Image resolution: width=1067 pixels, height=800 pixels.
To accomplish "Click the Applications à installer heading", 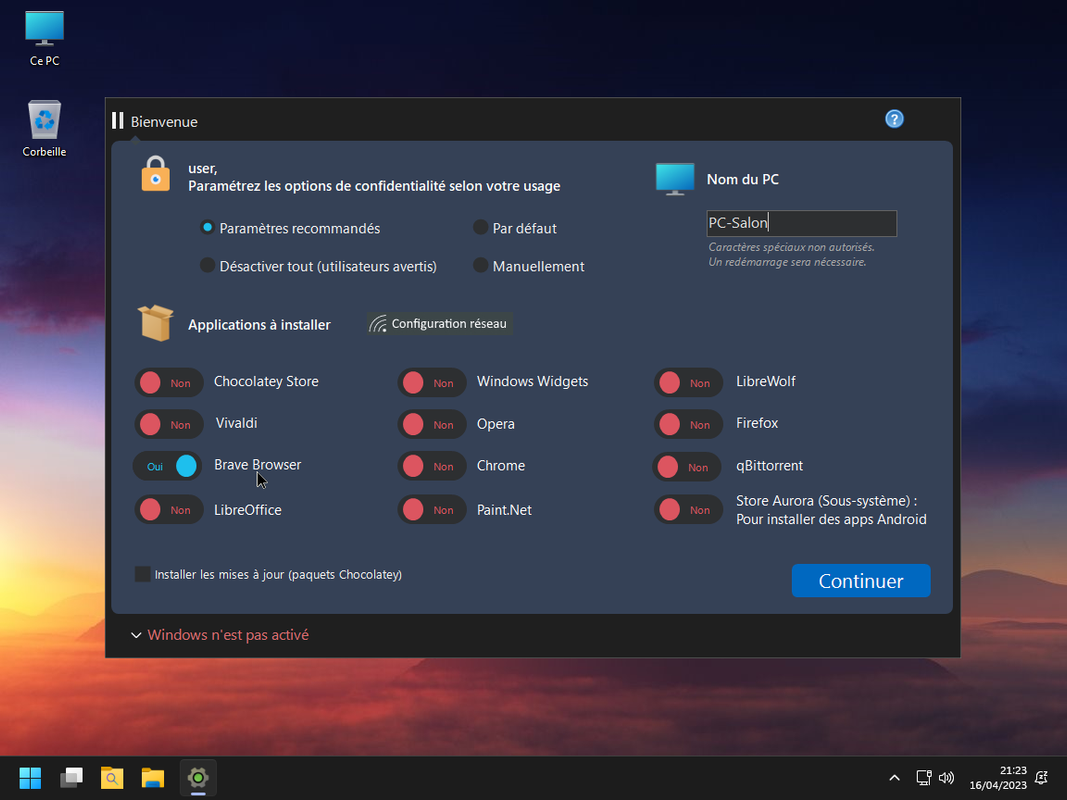I will (259, 325).
